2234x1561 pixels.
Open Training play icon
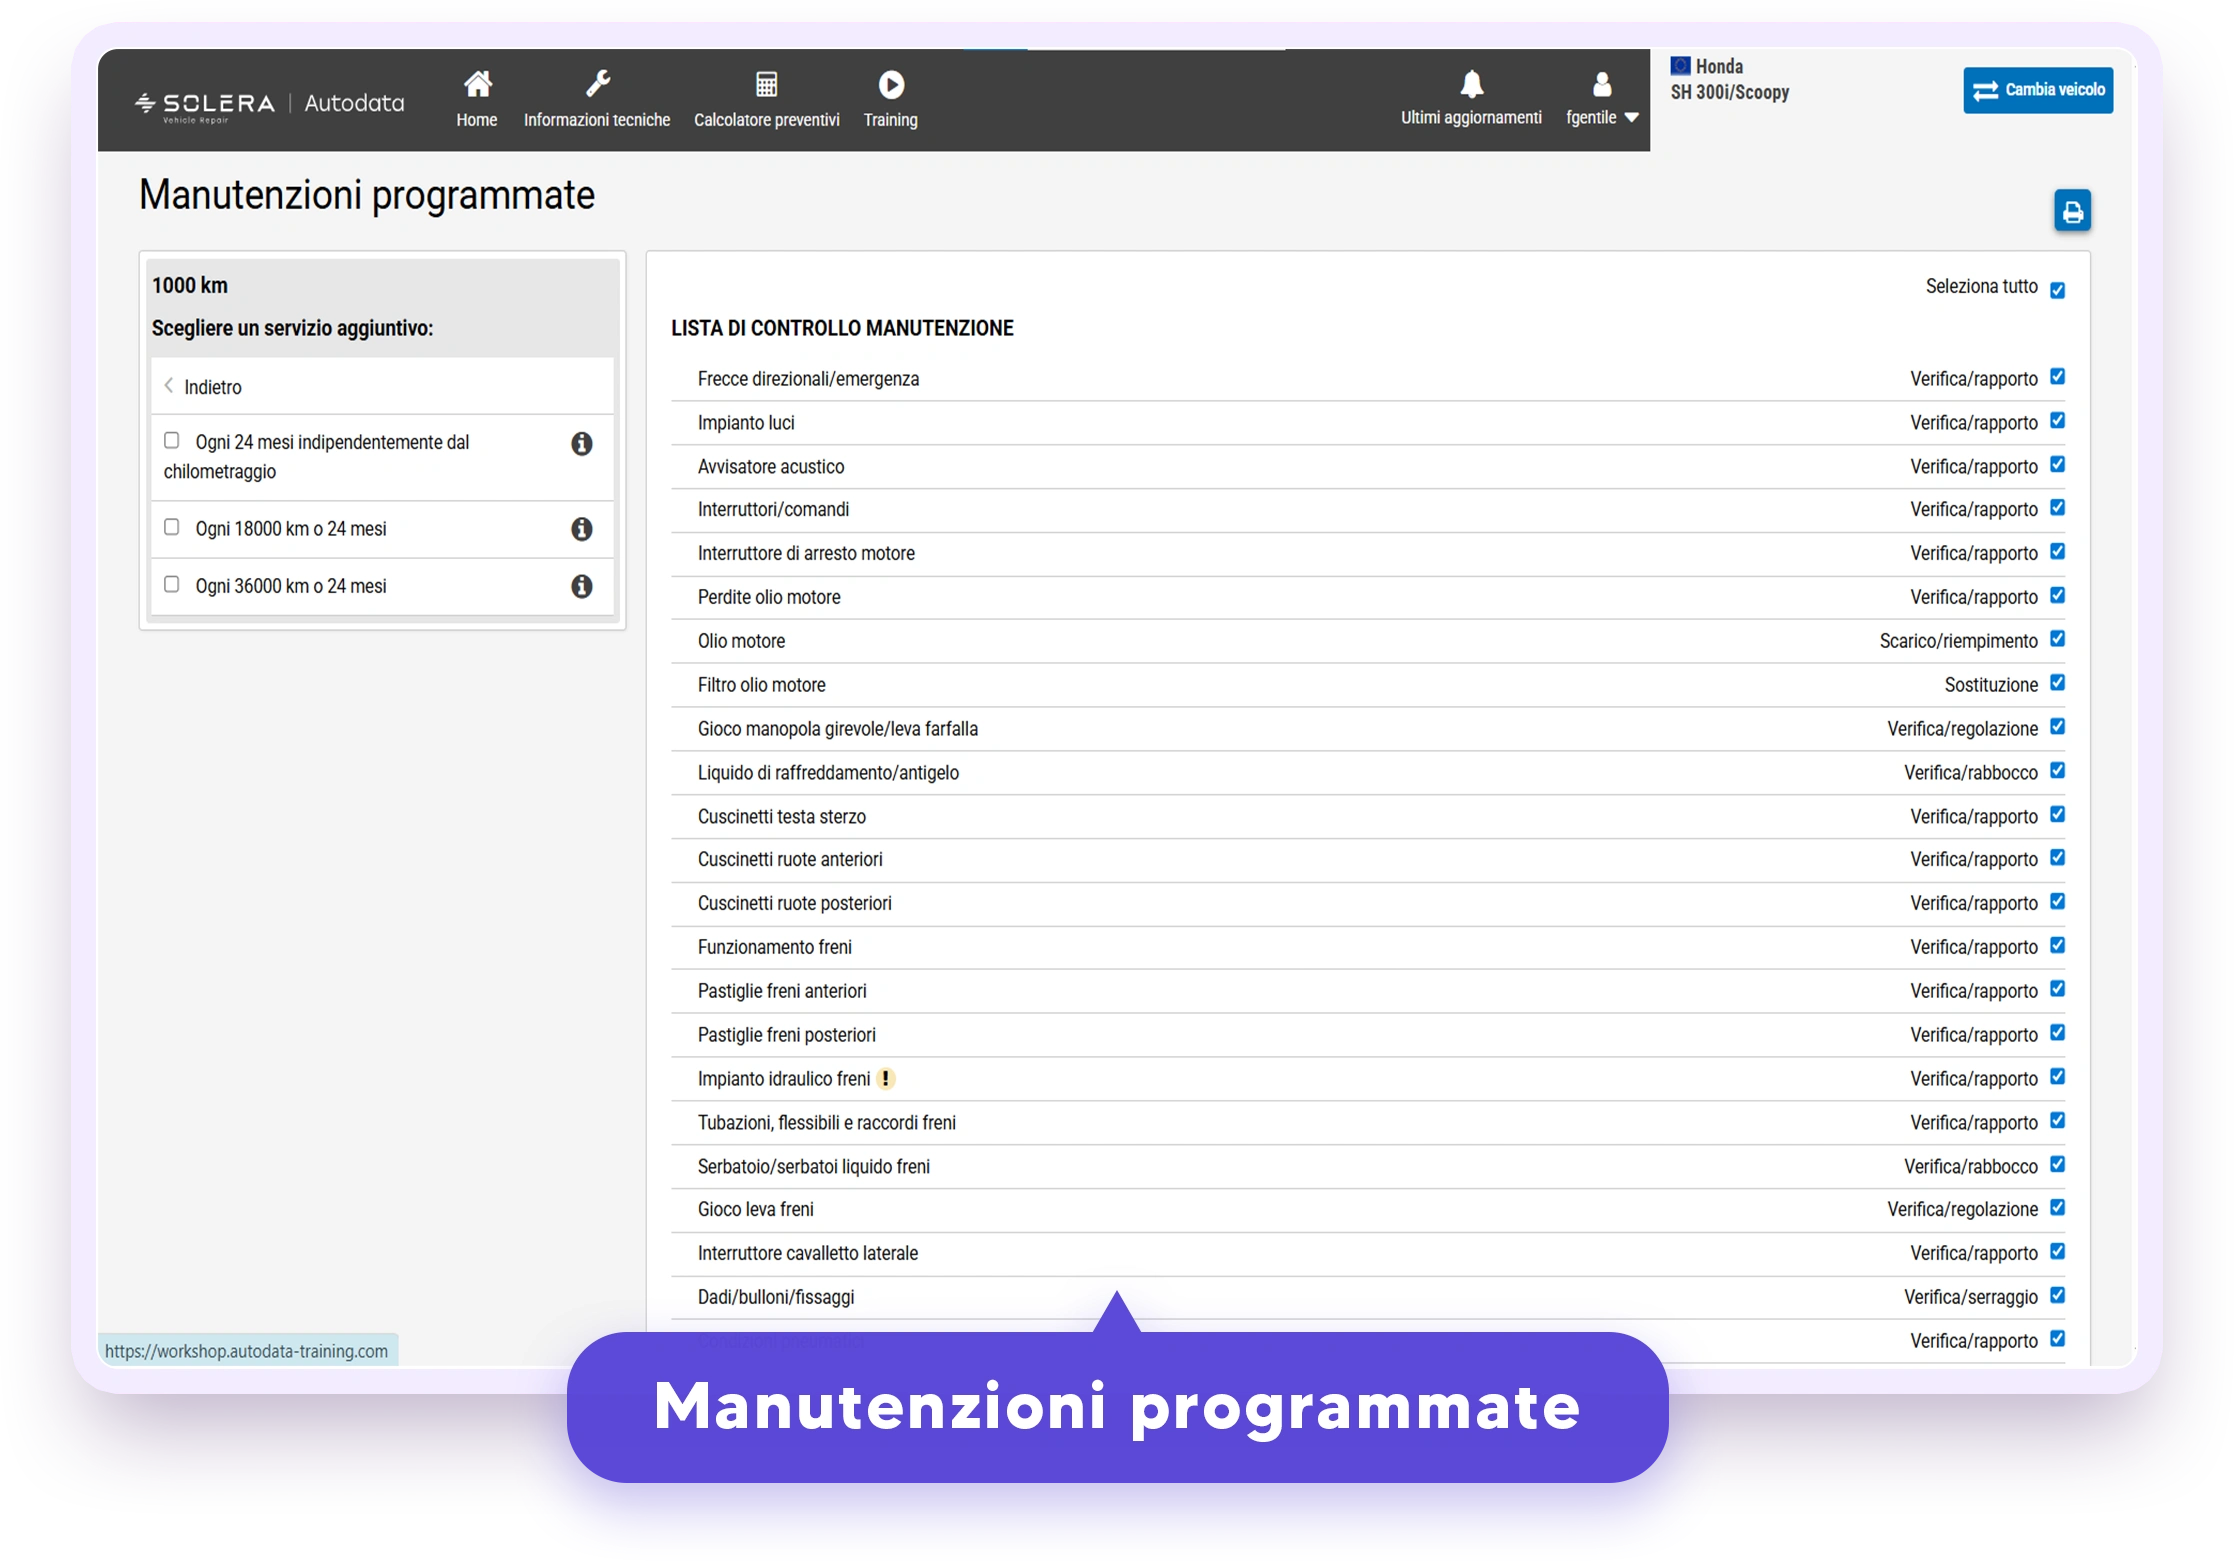click(x=891, y=85)
